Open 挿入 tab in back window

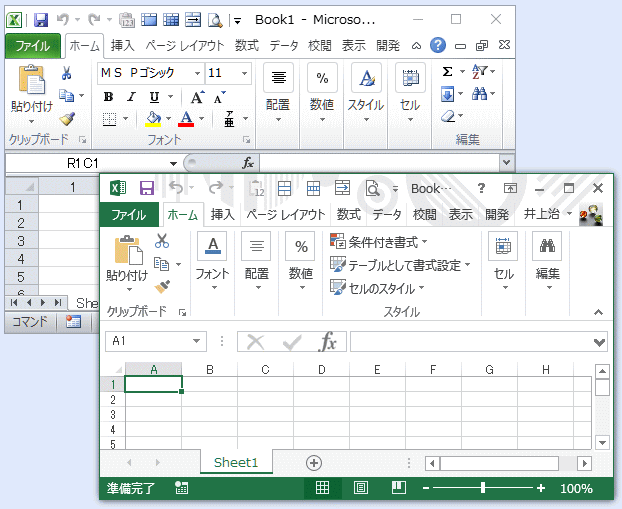[x=122, y=46]
